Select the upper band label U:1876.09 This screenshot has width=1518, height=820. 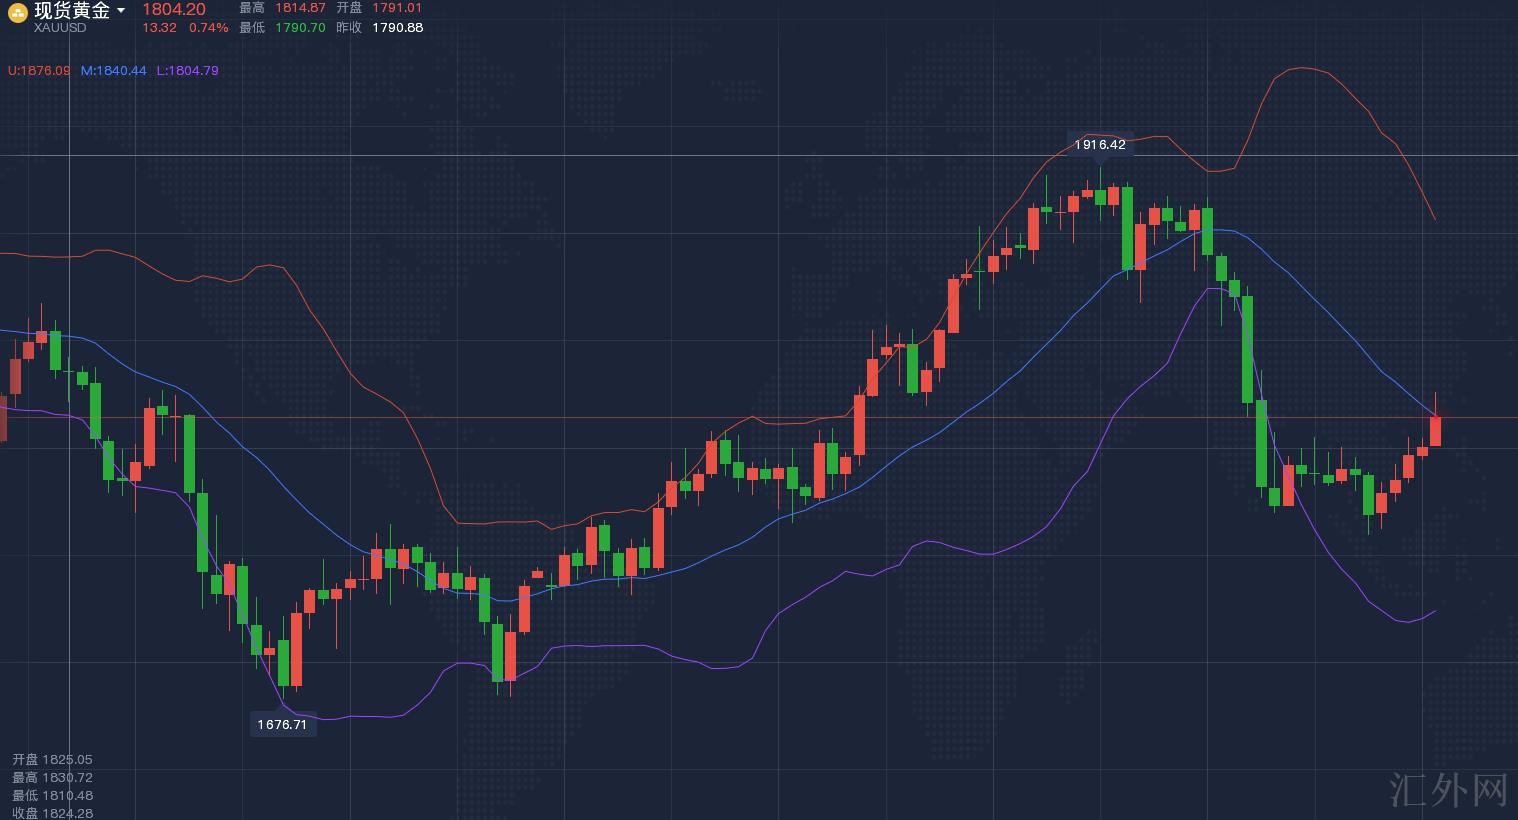tap(39, 71)
